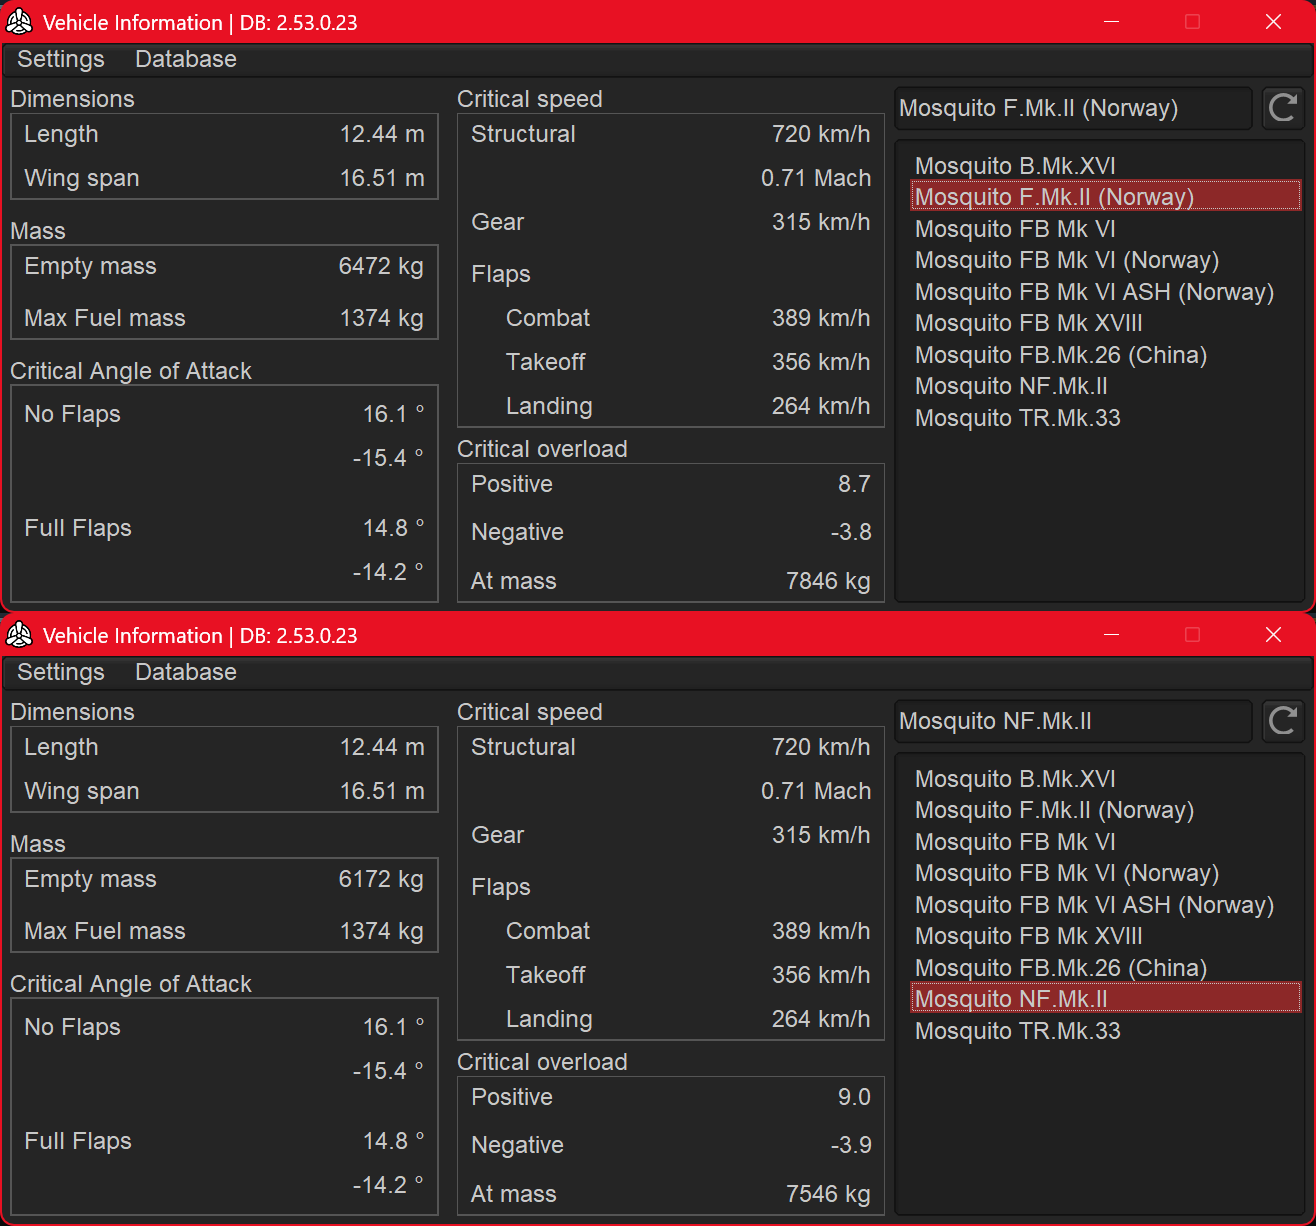Select Mosquito FB.Mk.26 (China) in the lower list
The height and width of the screenshot is (1226, 1316).
tap(1106, 968)
